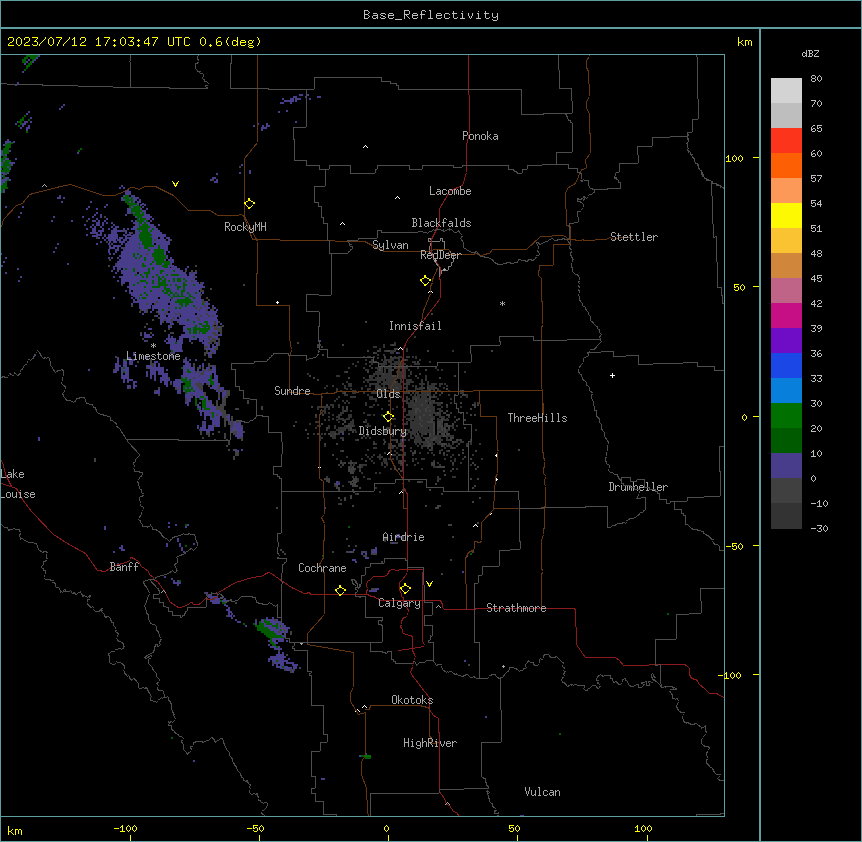Click the yellow diamond marker south of RedDeer
This screenshot has height=842, width=862.
point(425,281)
